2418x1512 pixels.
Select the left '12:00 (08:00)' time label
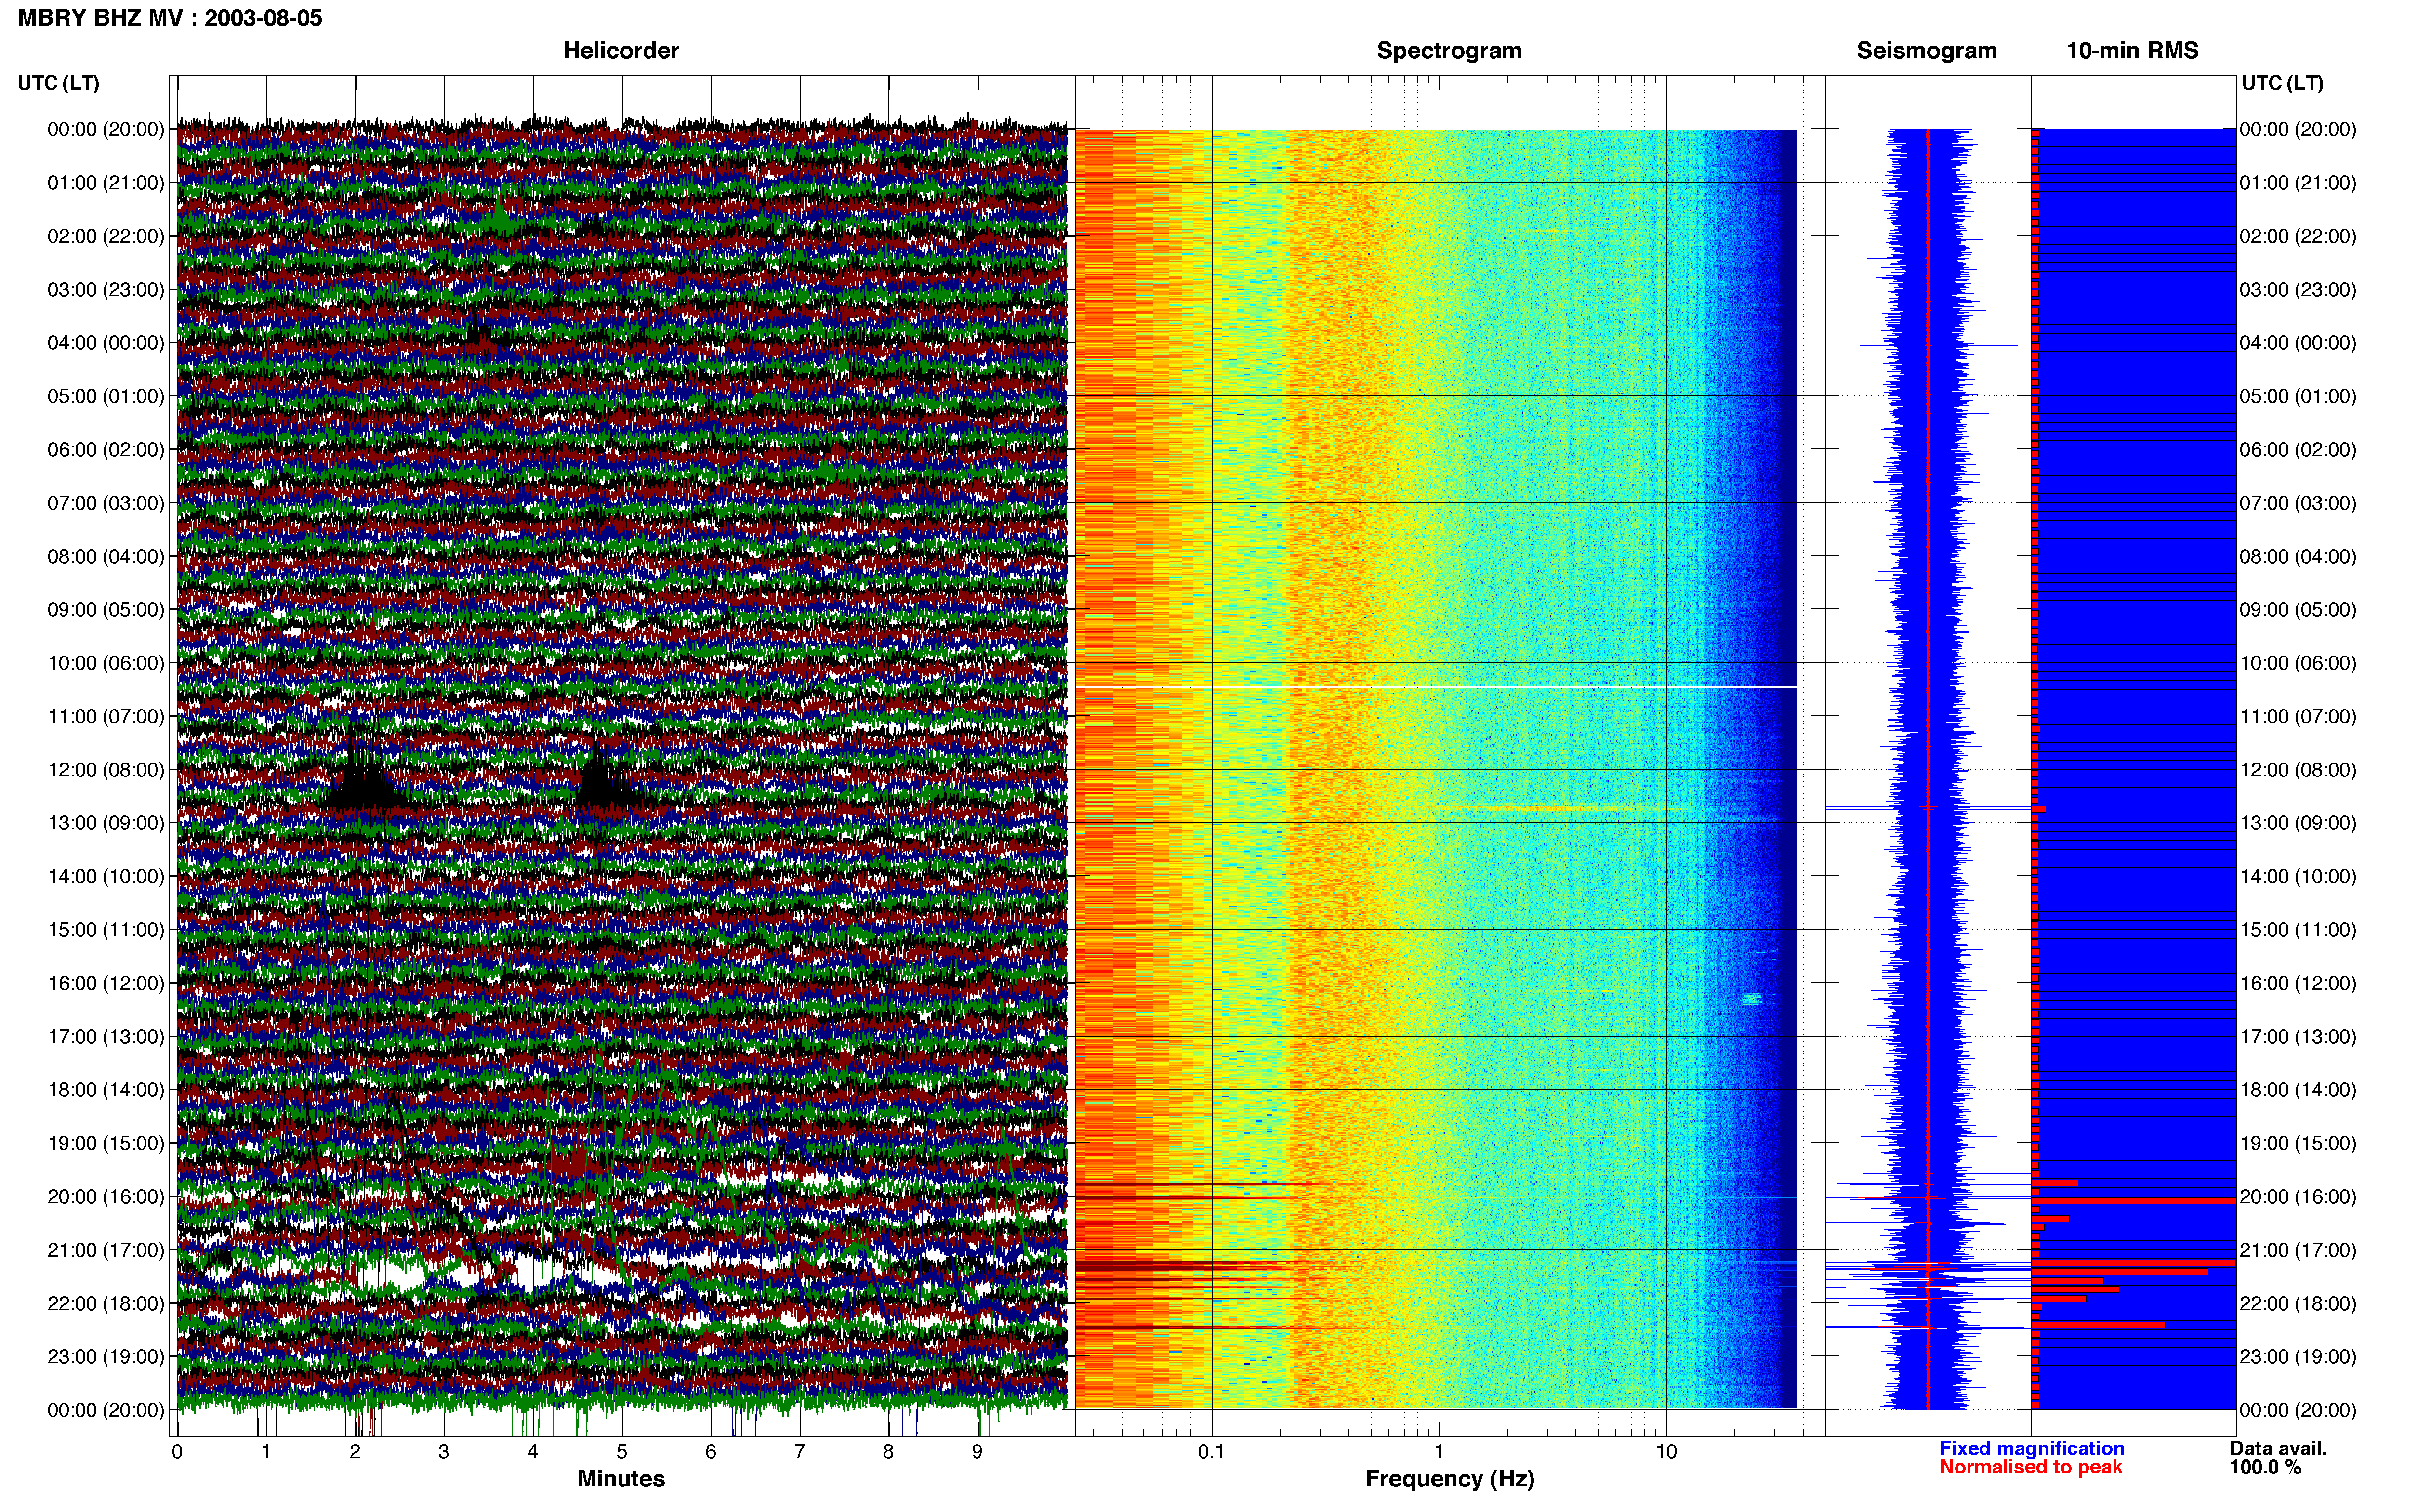(x=106, y=770)
